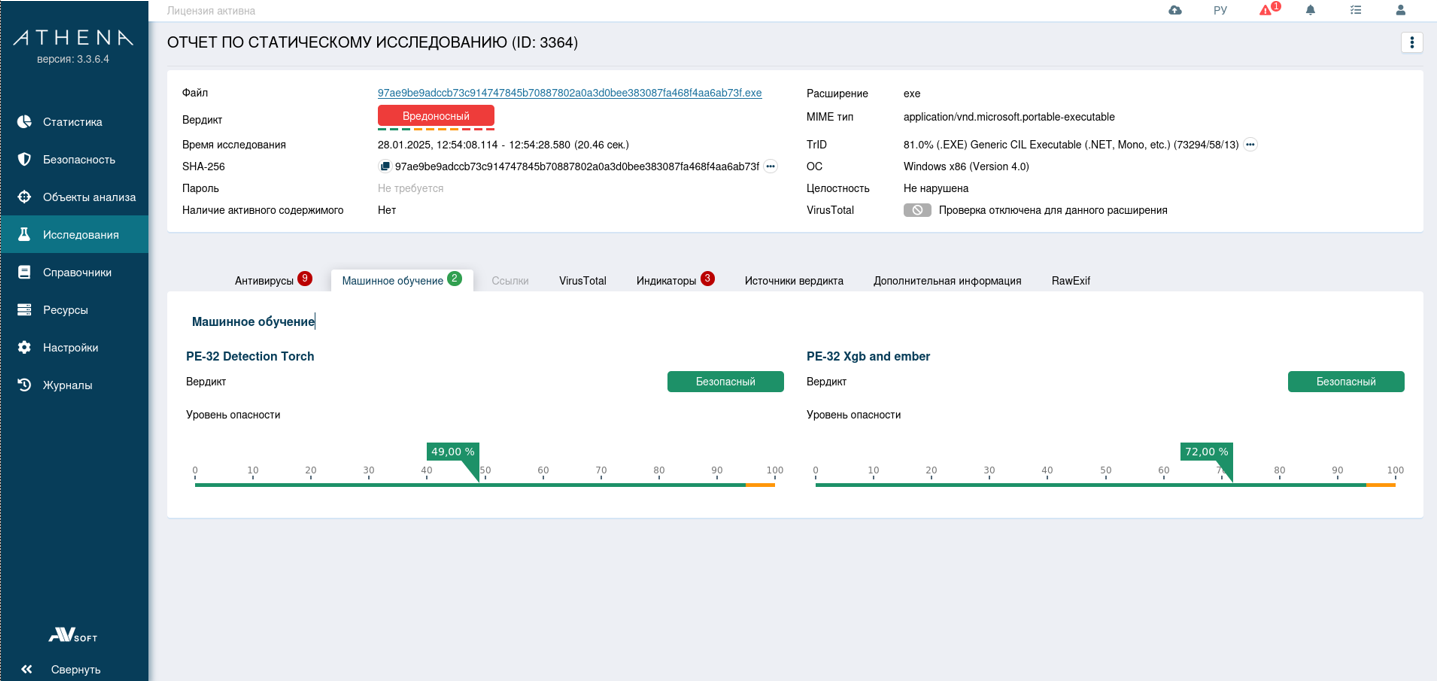Viewport: 1437px width, 681px height.
Task: Open the Индикаторы tab
Action: pos(666,281)
